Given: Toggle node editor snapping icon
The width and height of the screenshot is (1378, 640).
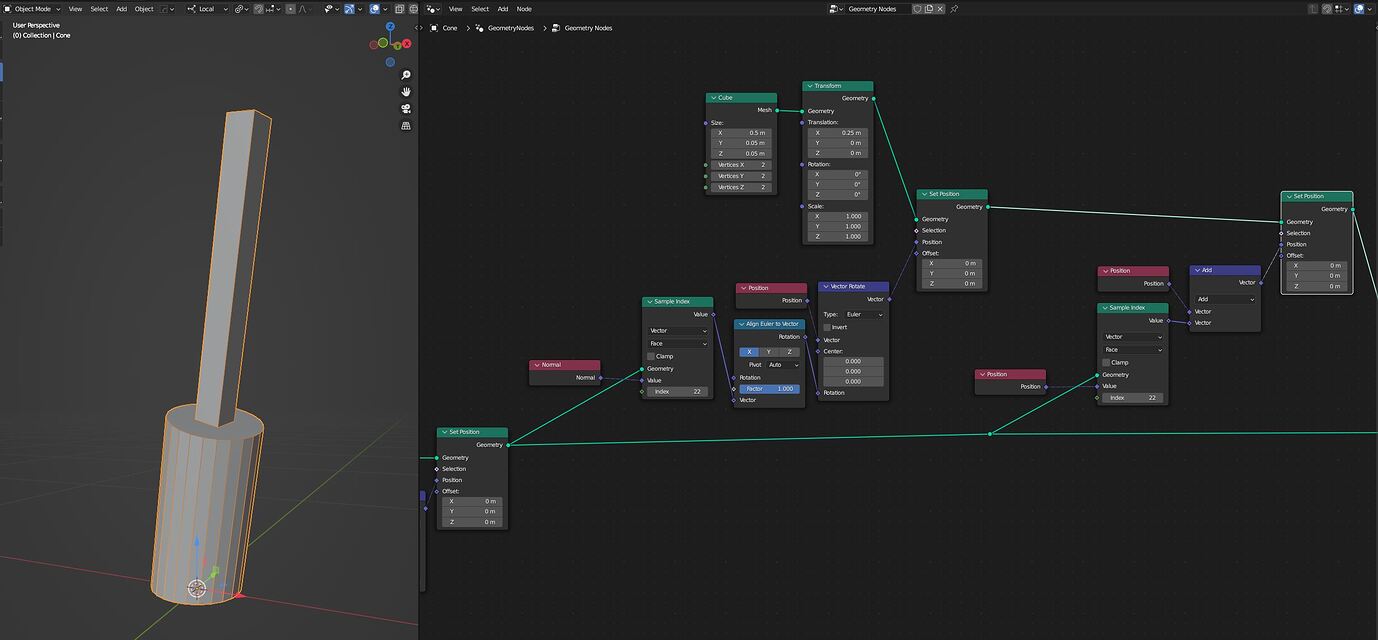Looking at the screenshot, I should coord(1326,9).
